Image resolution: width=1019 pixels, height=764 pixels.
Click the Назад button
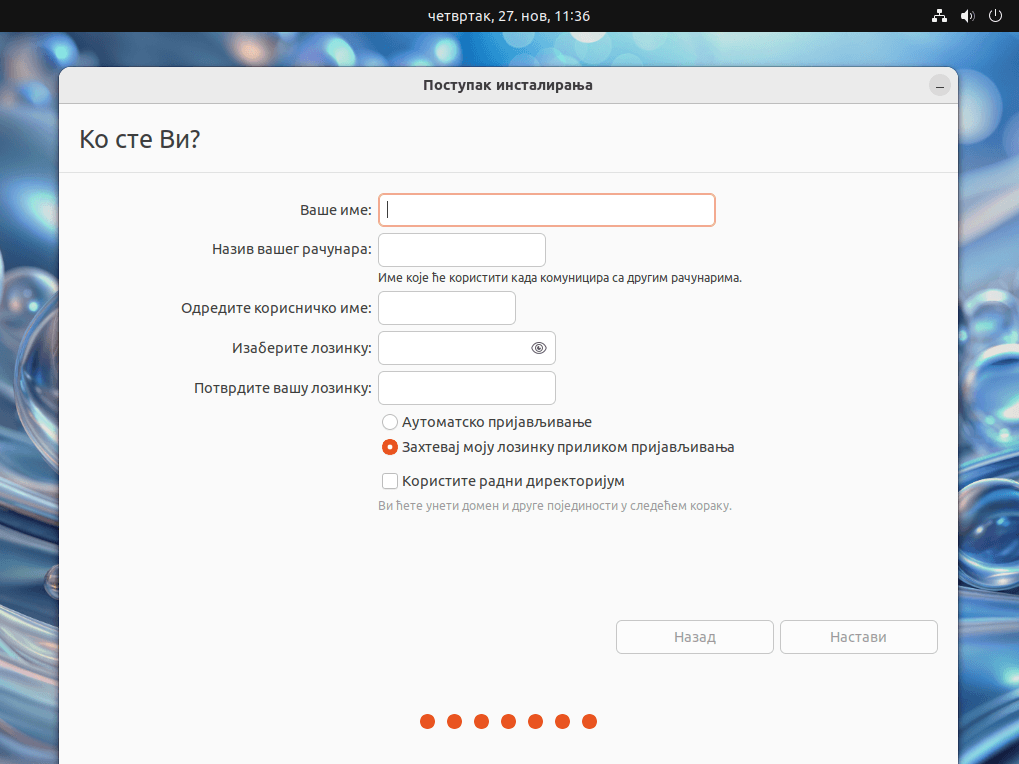[x=695, y=637]
